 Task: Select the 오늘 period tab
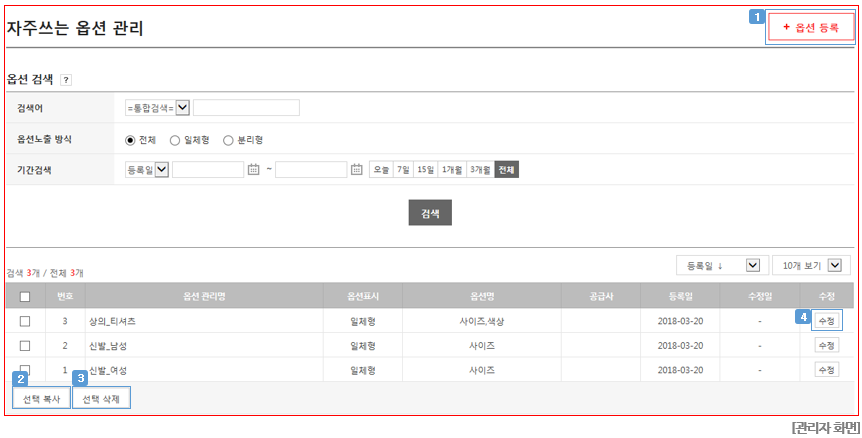click(x=382, y=170)
